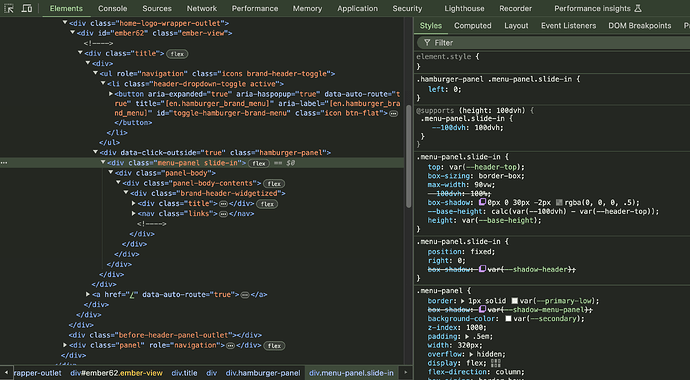Click the ellipsis badge in the a href row

pyautogui.click(x=245, y=295)
